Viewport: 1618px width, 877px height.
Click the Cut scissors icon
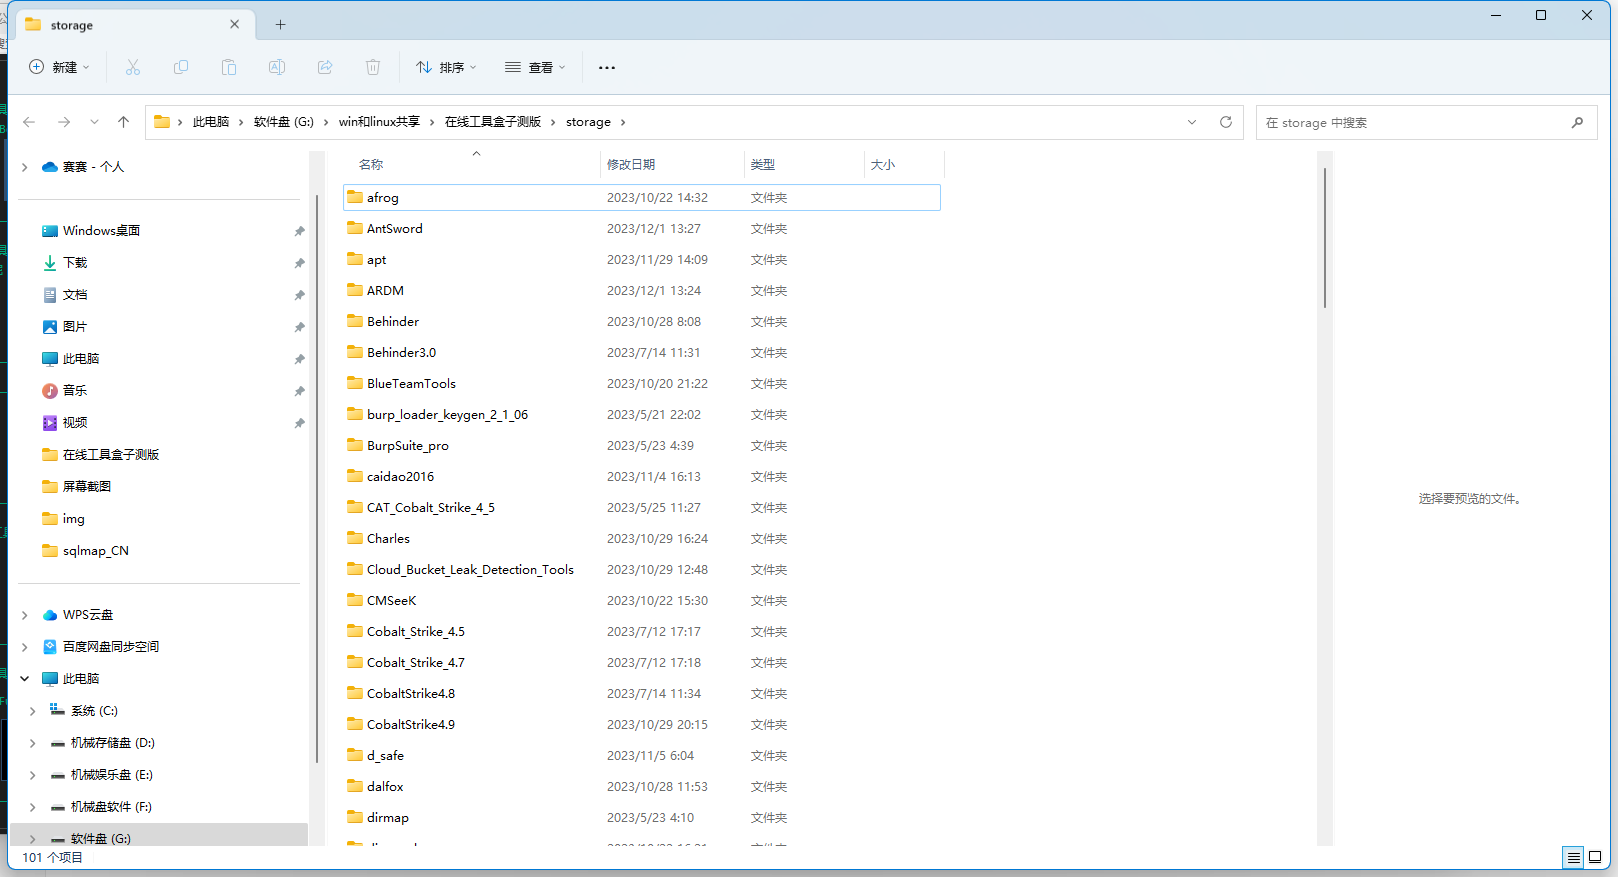[x=133, y=67]
